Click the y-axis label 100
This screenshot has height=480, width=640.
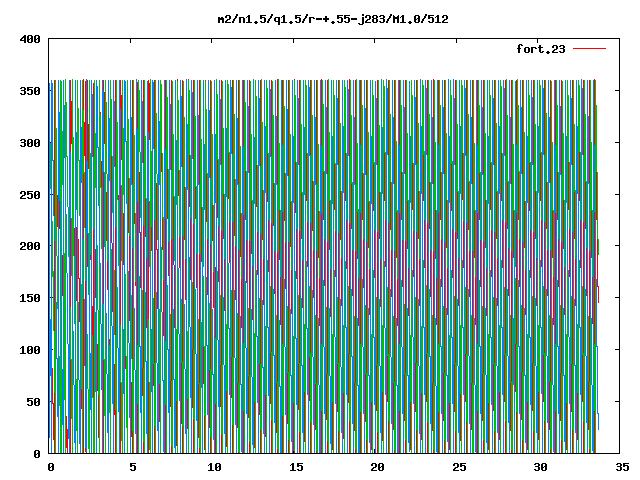click(30, 350)
